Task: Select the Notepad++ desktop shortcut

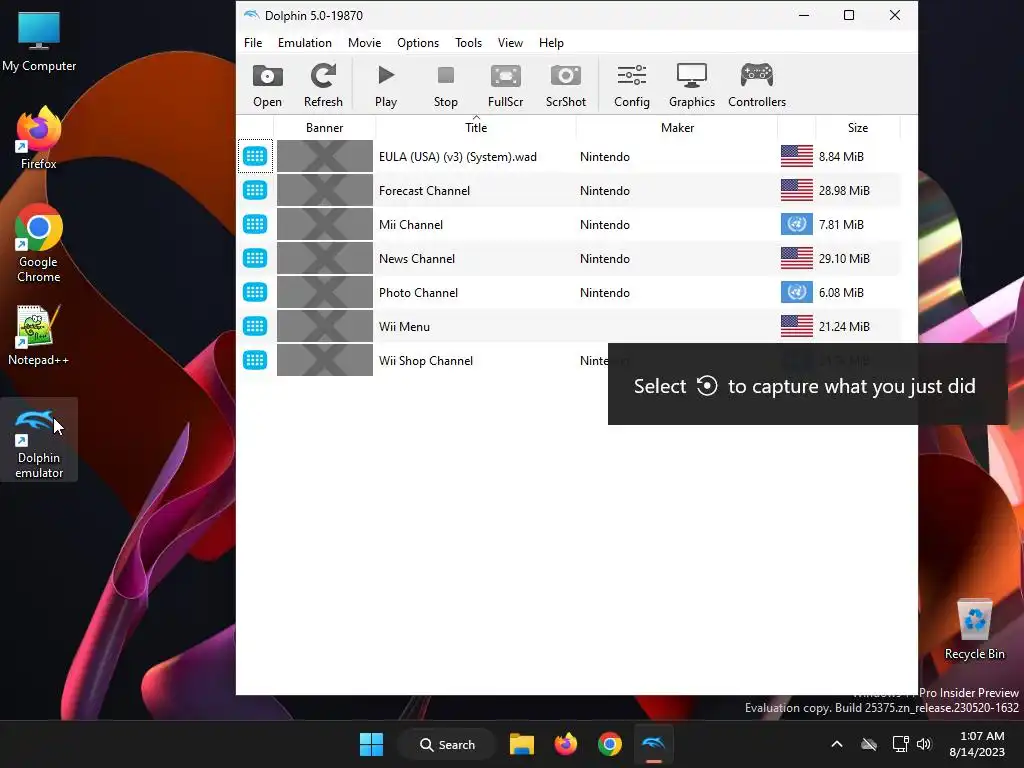Action: (x=39, y=334)
